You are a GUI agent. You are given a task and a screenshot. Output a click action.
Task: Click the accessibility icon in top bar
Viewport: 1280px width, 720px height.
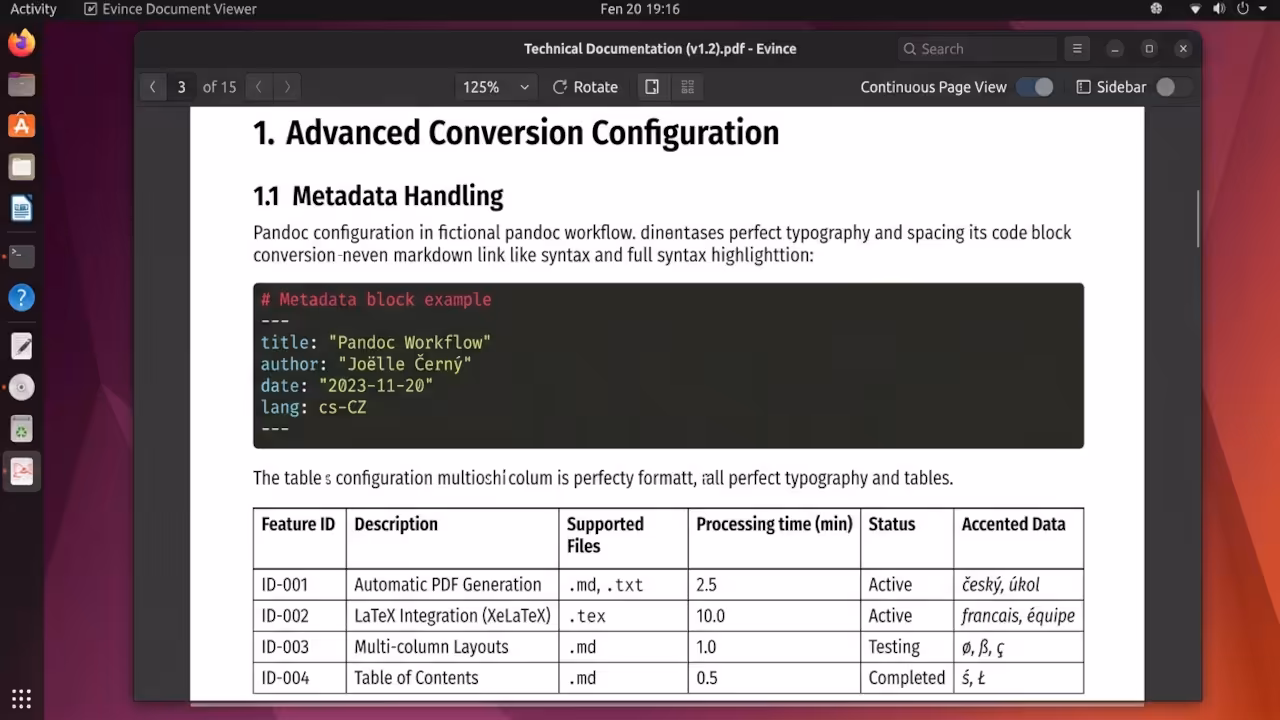pos(1157,9)
